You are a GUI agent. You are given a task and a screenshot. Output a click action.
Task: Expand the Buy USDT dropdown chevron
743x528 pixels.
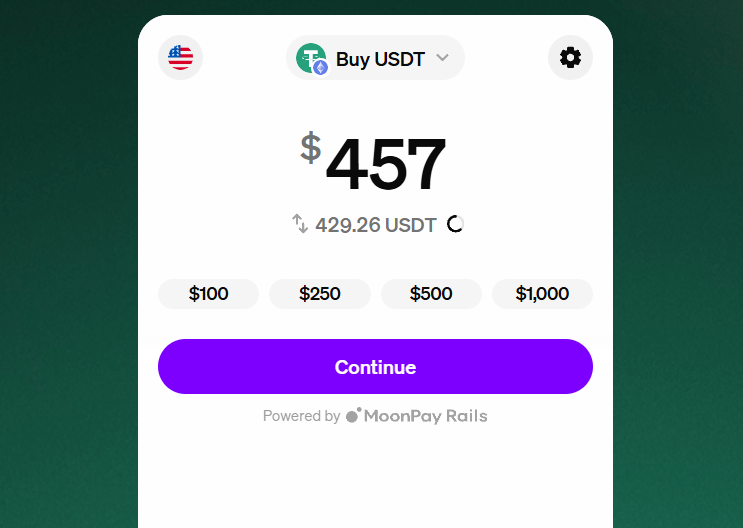point(442,58)
